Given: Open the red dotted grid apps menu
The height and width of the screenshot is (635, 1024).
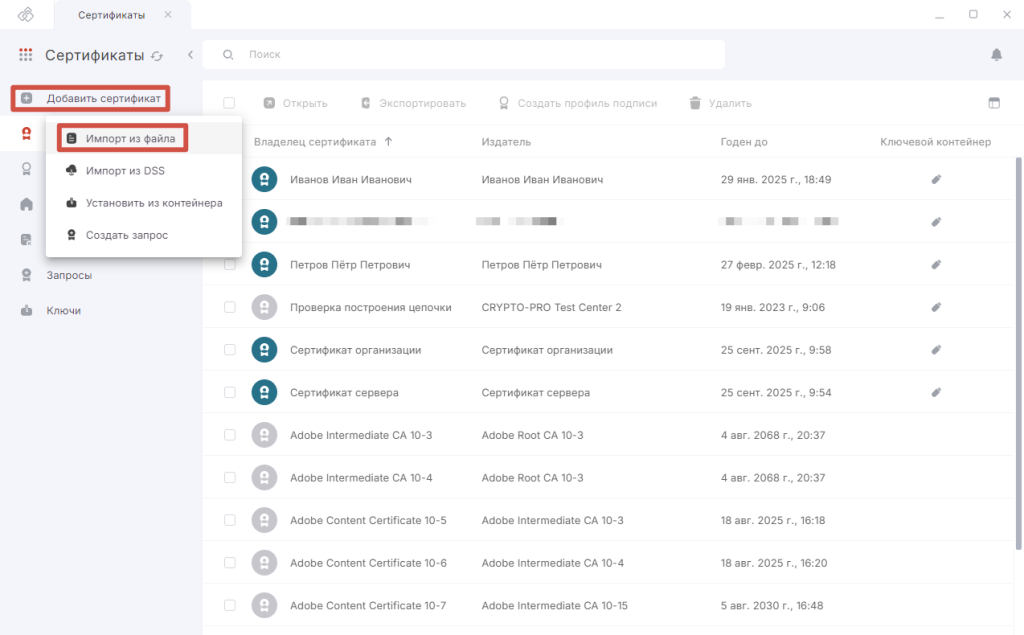Looking at the screenshot, I should coord(25,55).
